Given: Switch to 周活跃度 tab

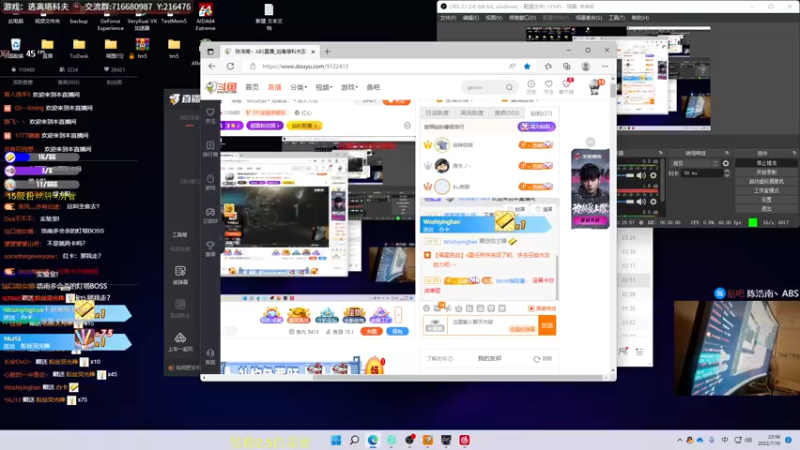Looking at the screenshot, I should click(x=471, y=113).
